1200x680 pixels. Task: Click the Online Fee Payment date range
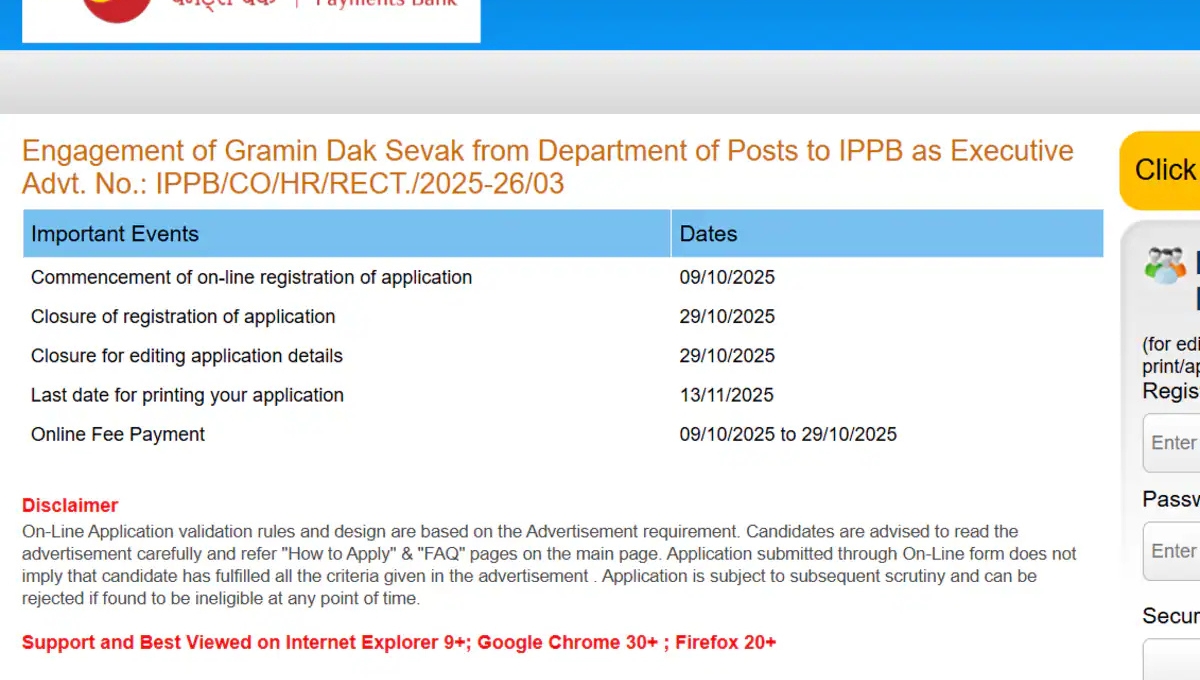tap(786, 434)
